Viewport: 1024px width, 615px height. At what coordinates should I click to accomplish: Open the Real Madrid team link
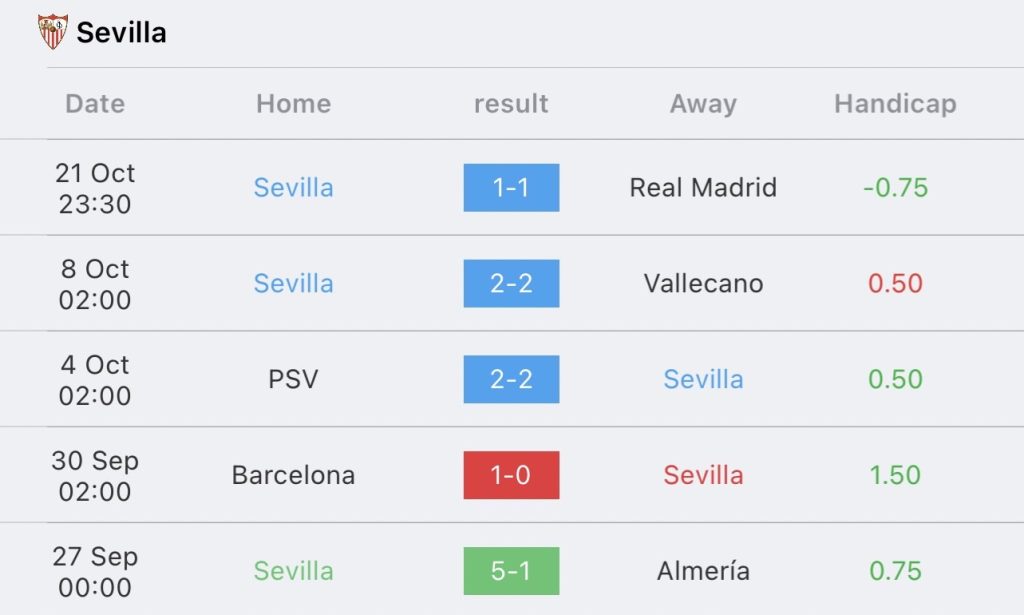[x=703, y=187]
